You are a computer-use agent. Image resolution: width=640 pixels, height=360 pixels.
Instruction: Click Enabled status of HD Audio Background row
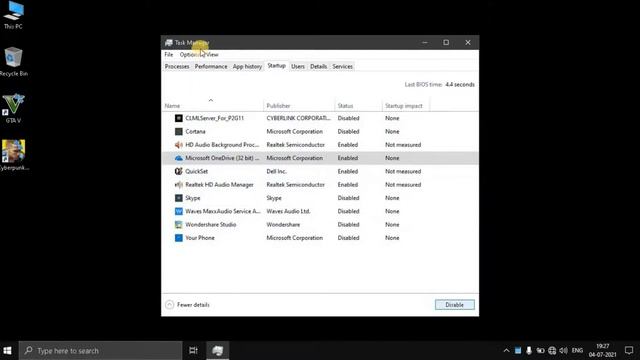pos(348,145)
